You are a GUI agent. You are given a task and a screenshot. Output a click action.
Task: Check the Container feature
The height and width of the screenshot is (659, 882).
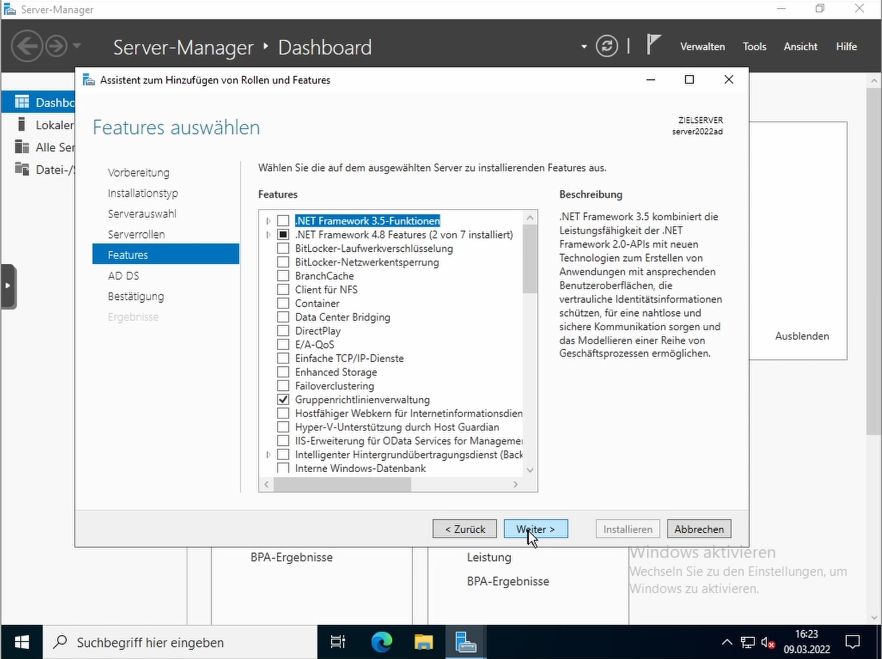coord(283,304)
